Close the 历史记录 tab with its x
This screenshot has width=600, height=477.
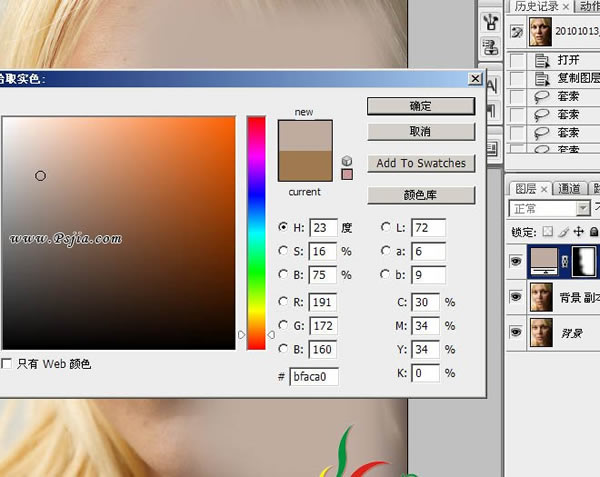point(566,7)
